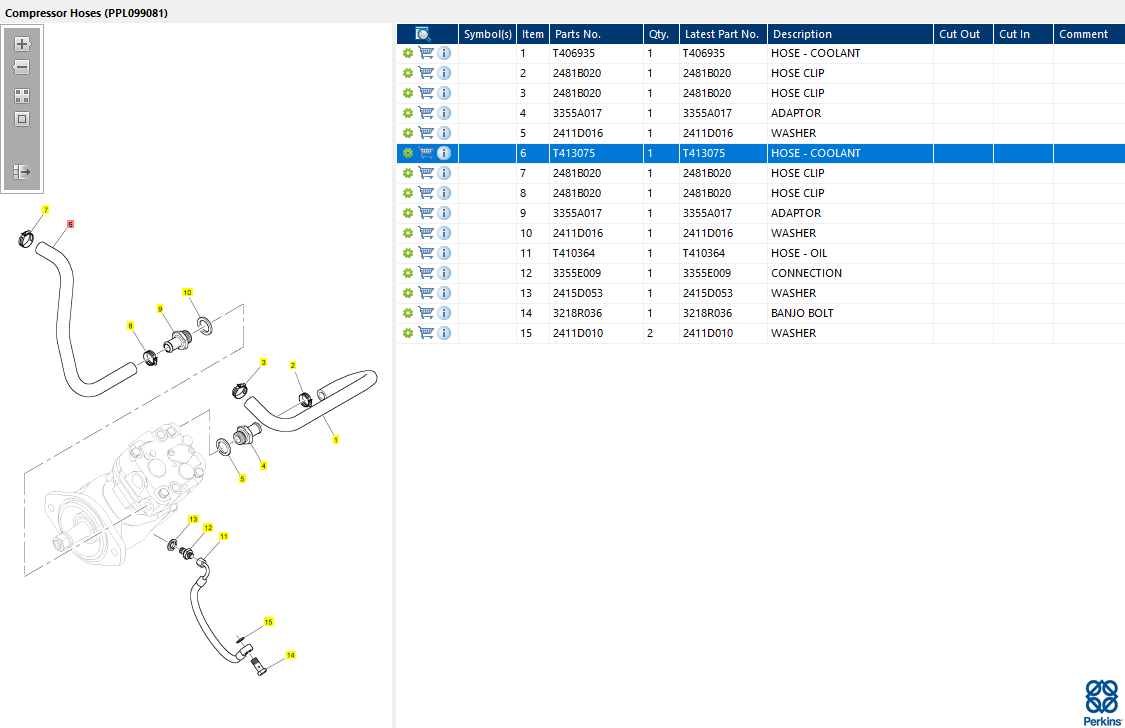Click CONNECTION description cell
This screenshot has height=728, width=1125.
click(x=850, y=273)
